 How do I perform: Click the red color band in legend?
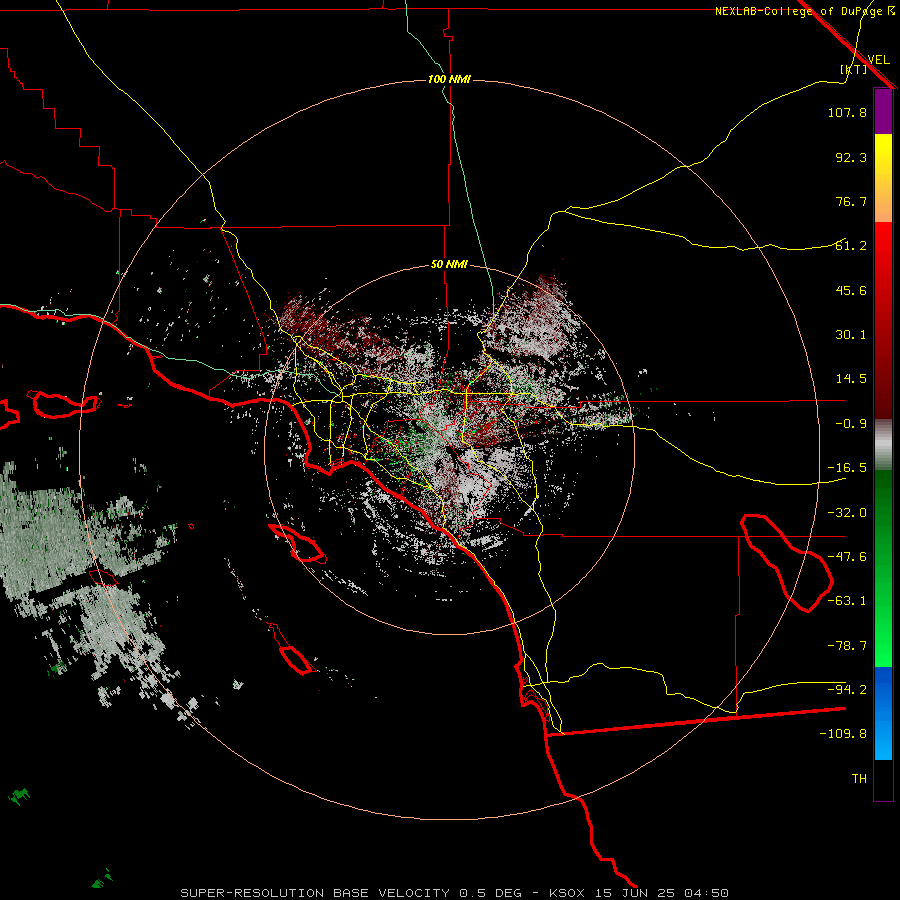[x=883, y=320]
